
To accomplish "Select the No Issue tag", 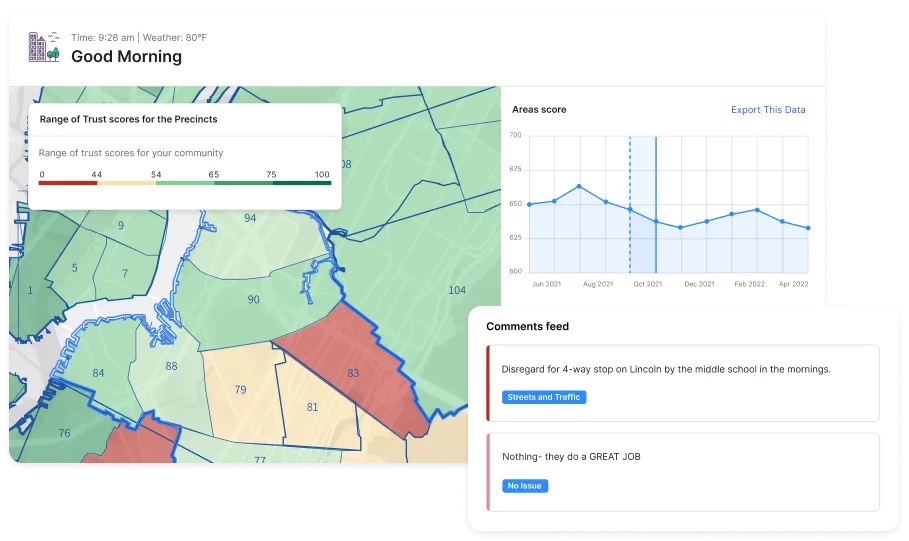I will [525, 486].
